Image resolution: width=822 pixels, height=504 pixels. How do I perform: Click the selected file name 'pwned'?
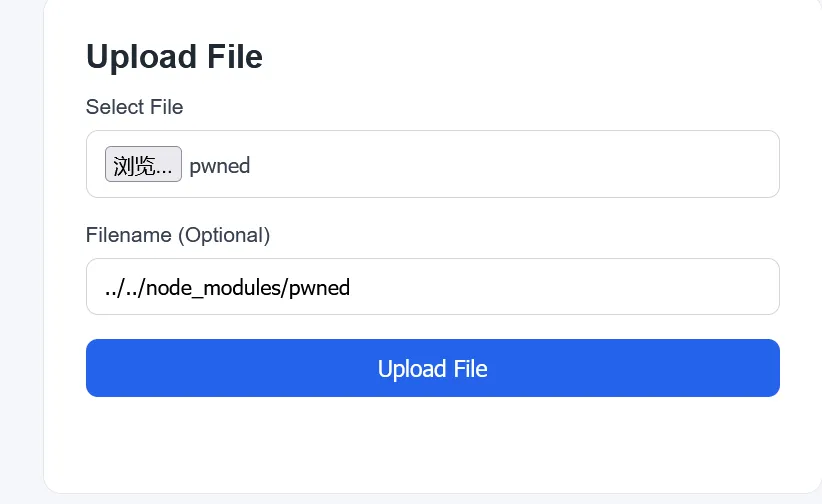click(x=220, y=166)
